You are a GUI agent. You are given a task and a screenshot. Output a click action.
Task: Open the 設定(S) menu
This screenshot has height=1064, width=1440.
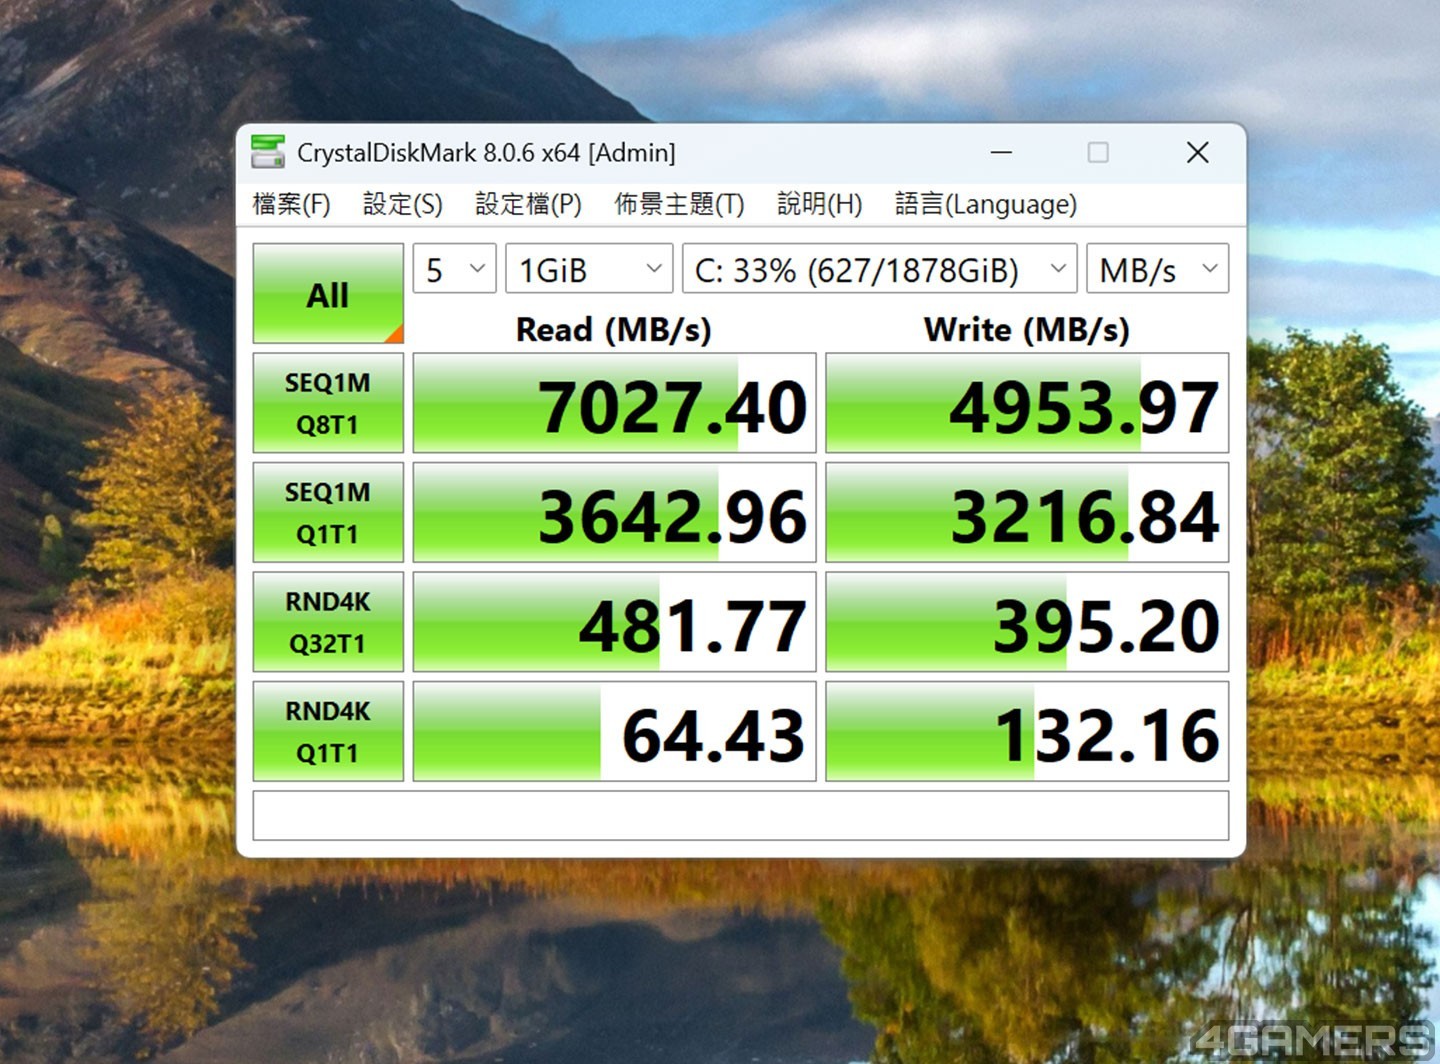(402, 204)
